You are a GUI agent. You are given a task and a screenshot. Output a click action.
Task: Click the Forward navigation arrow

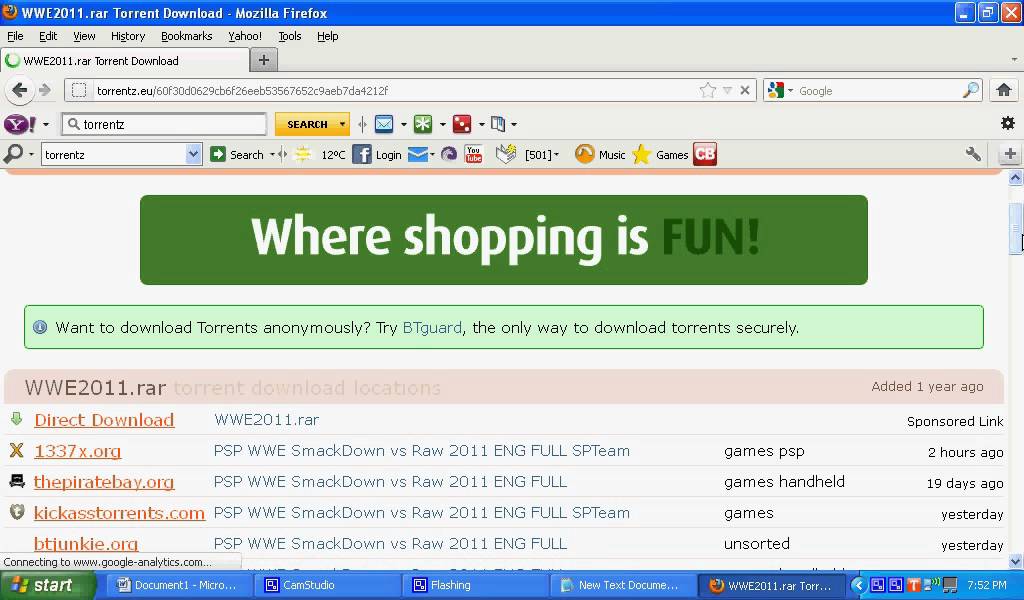click(x=45, y=90)
